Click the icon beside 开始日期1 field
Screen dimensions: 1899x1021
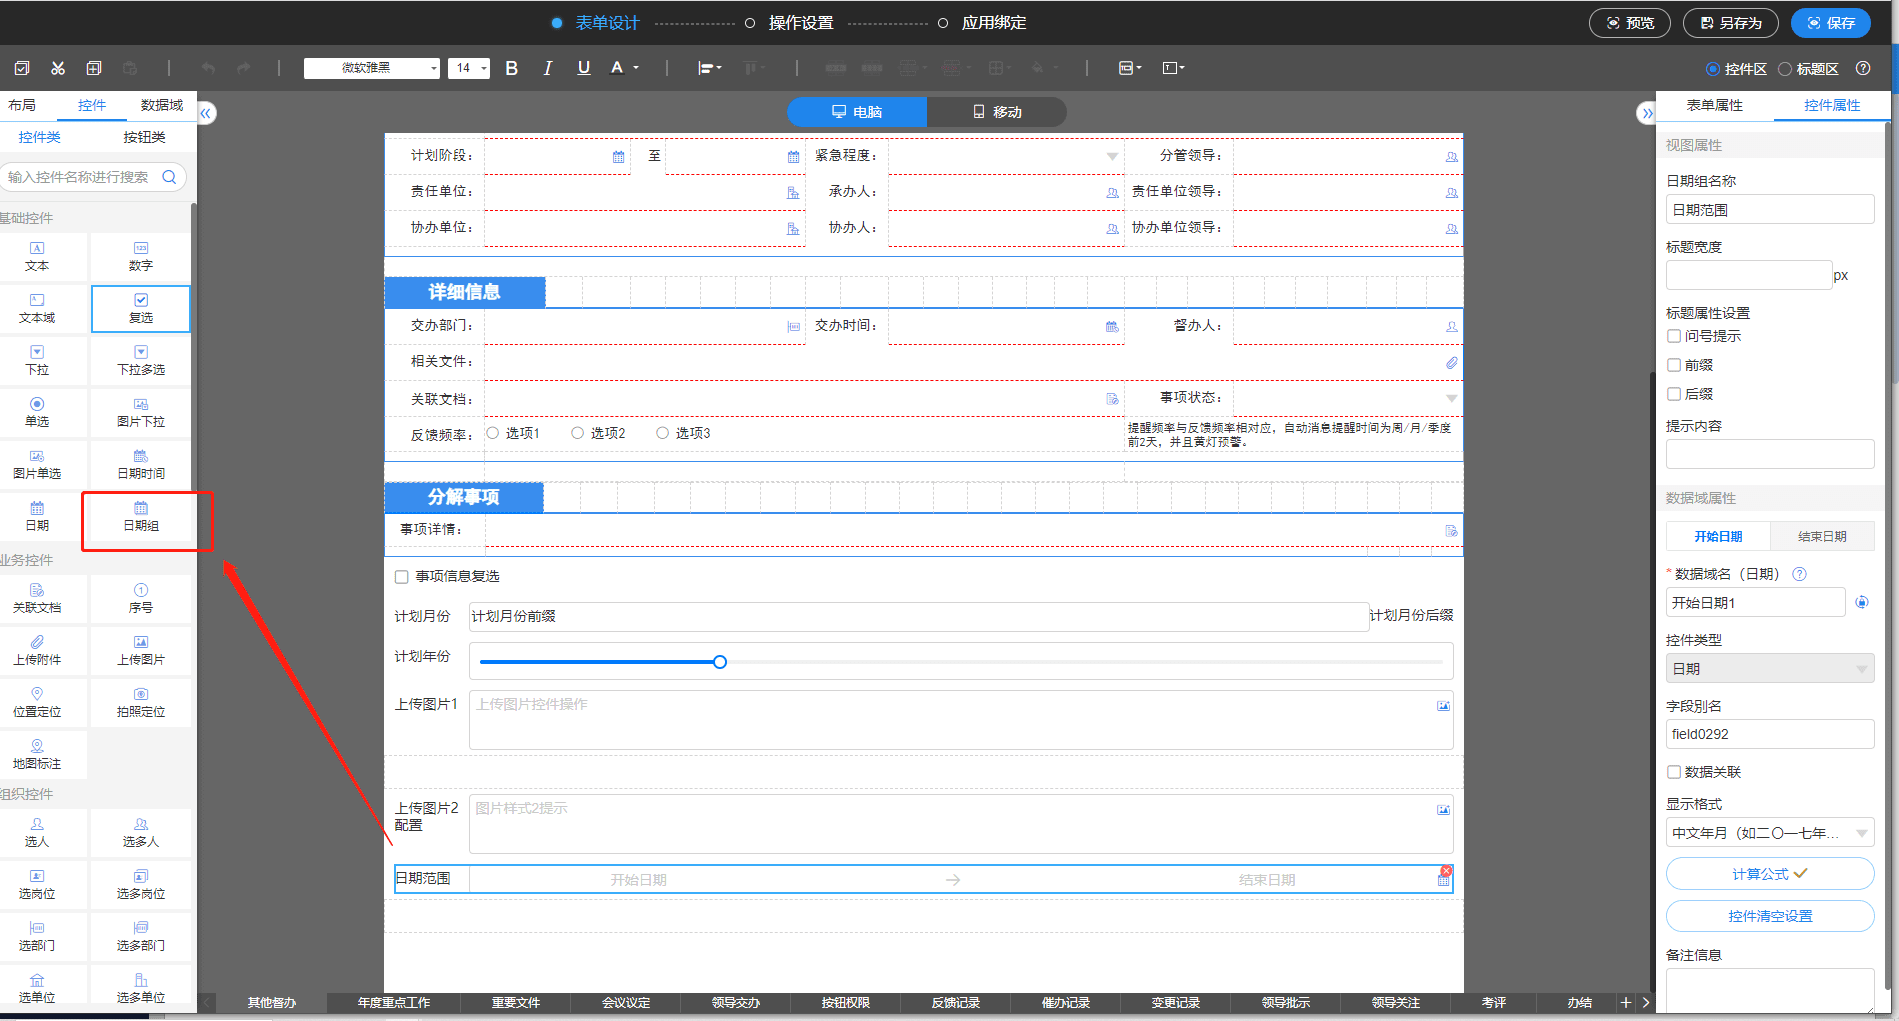tap(1862, 602)
